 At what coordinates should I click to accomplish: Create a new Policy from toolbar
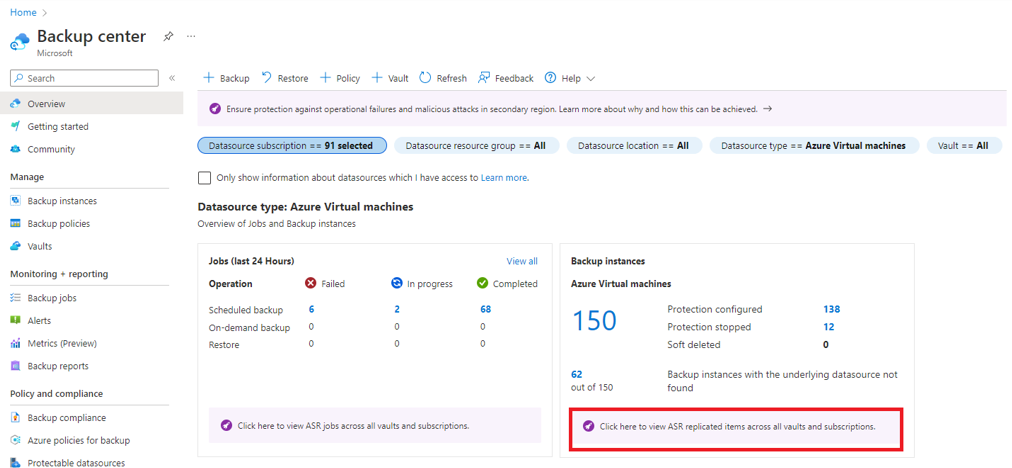pyautogui.click(x=339, y=78)
